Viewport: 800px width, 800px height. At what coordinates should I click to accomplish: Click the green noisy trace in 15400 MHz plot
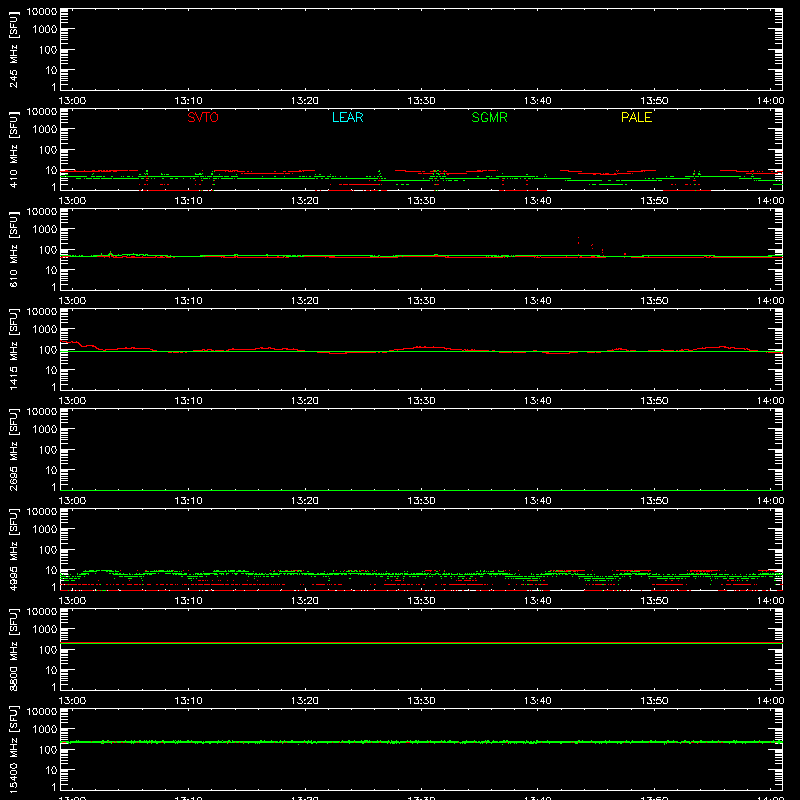(421, 742)
